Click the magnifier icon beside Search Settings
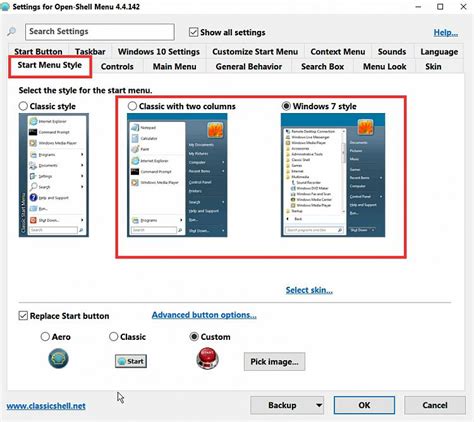 tap(11, 32)
